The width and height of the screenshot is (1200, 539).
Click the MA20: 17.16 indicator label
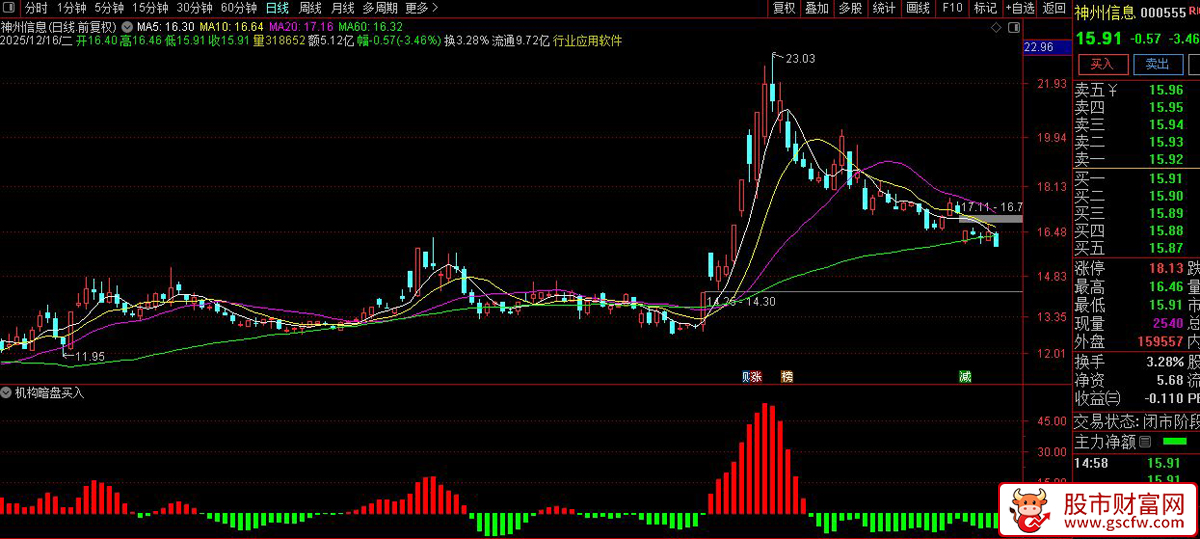click(x=302, y=26)
